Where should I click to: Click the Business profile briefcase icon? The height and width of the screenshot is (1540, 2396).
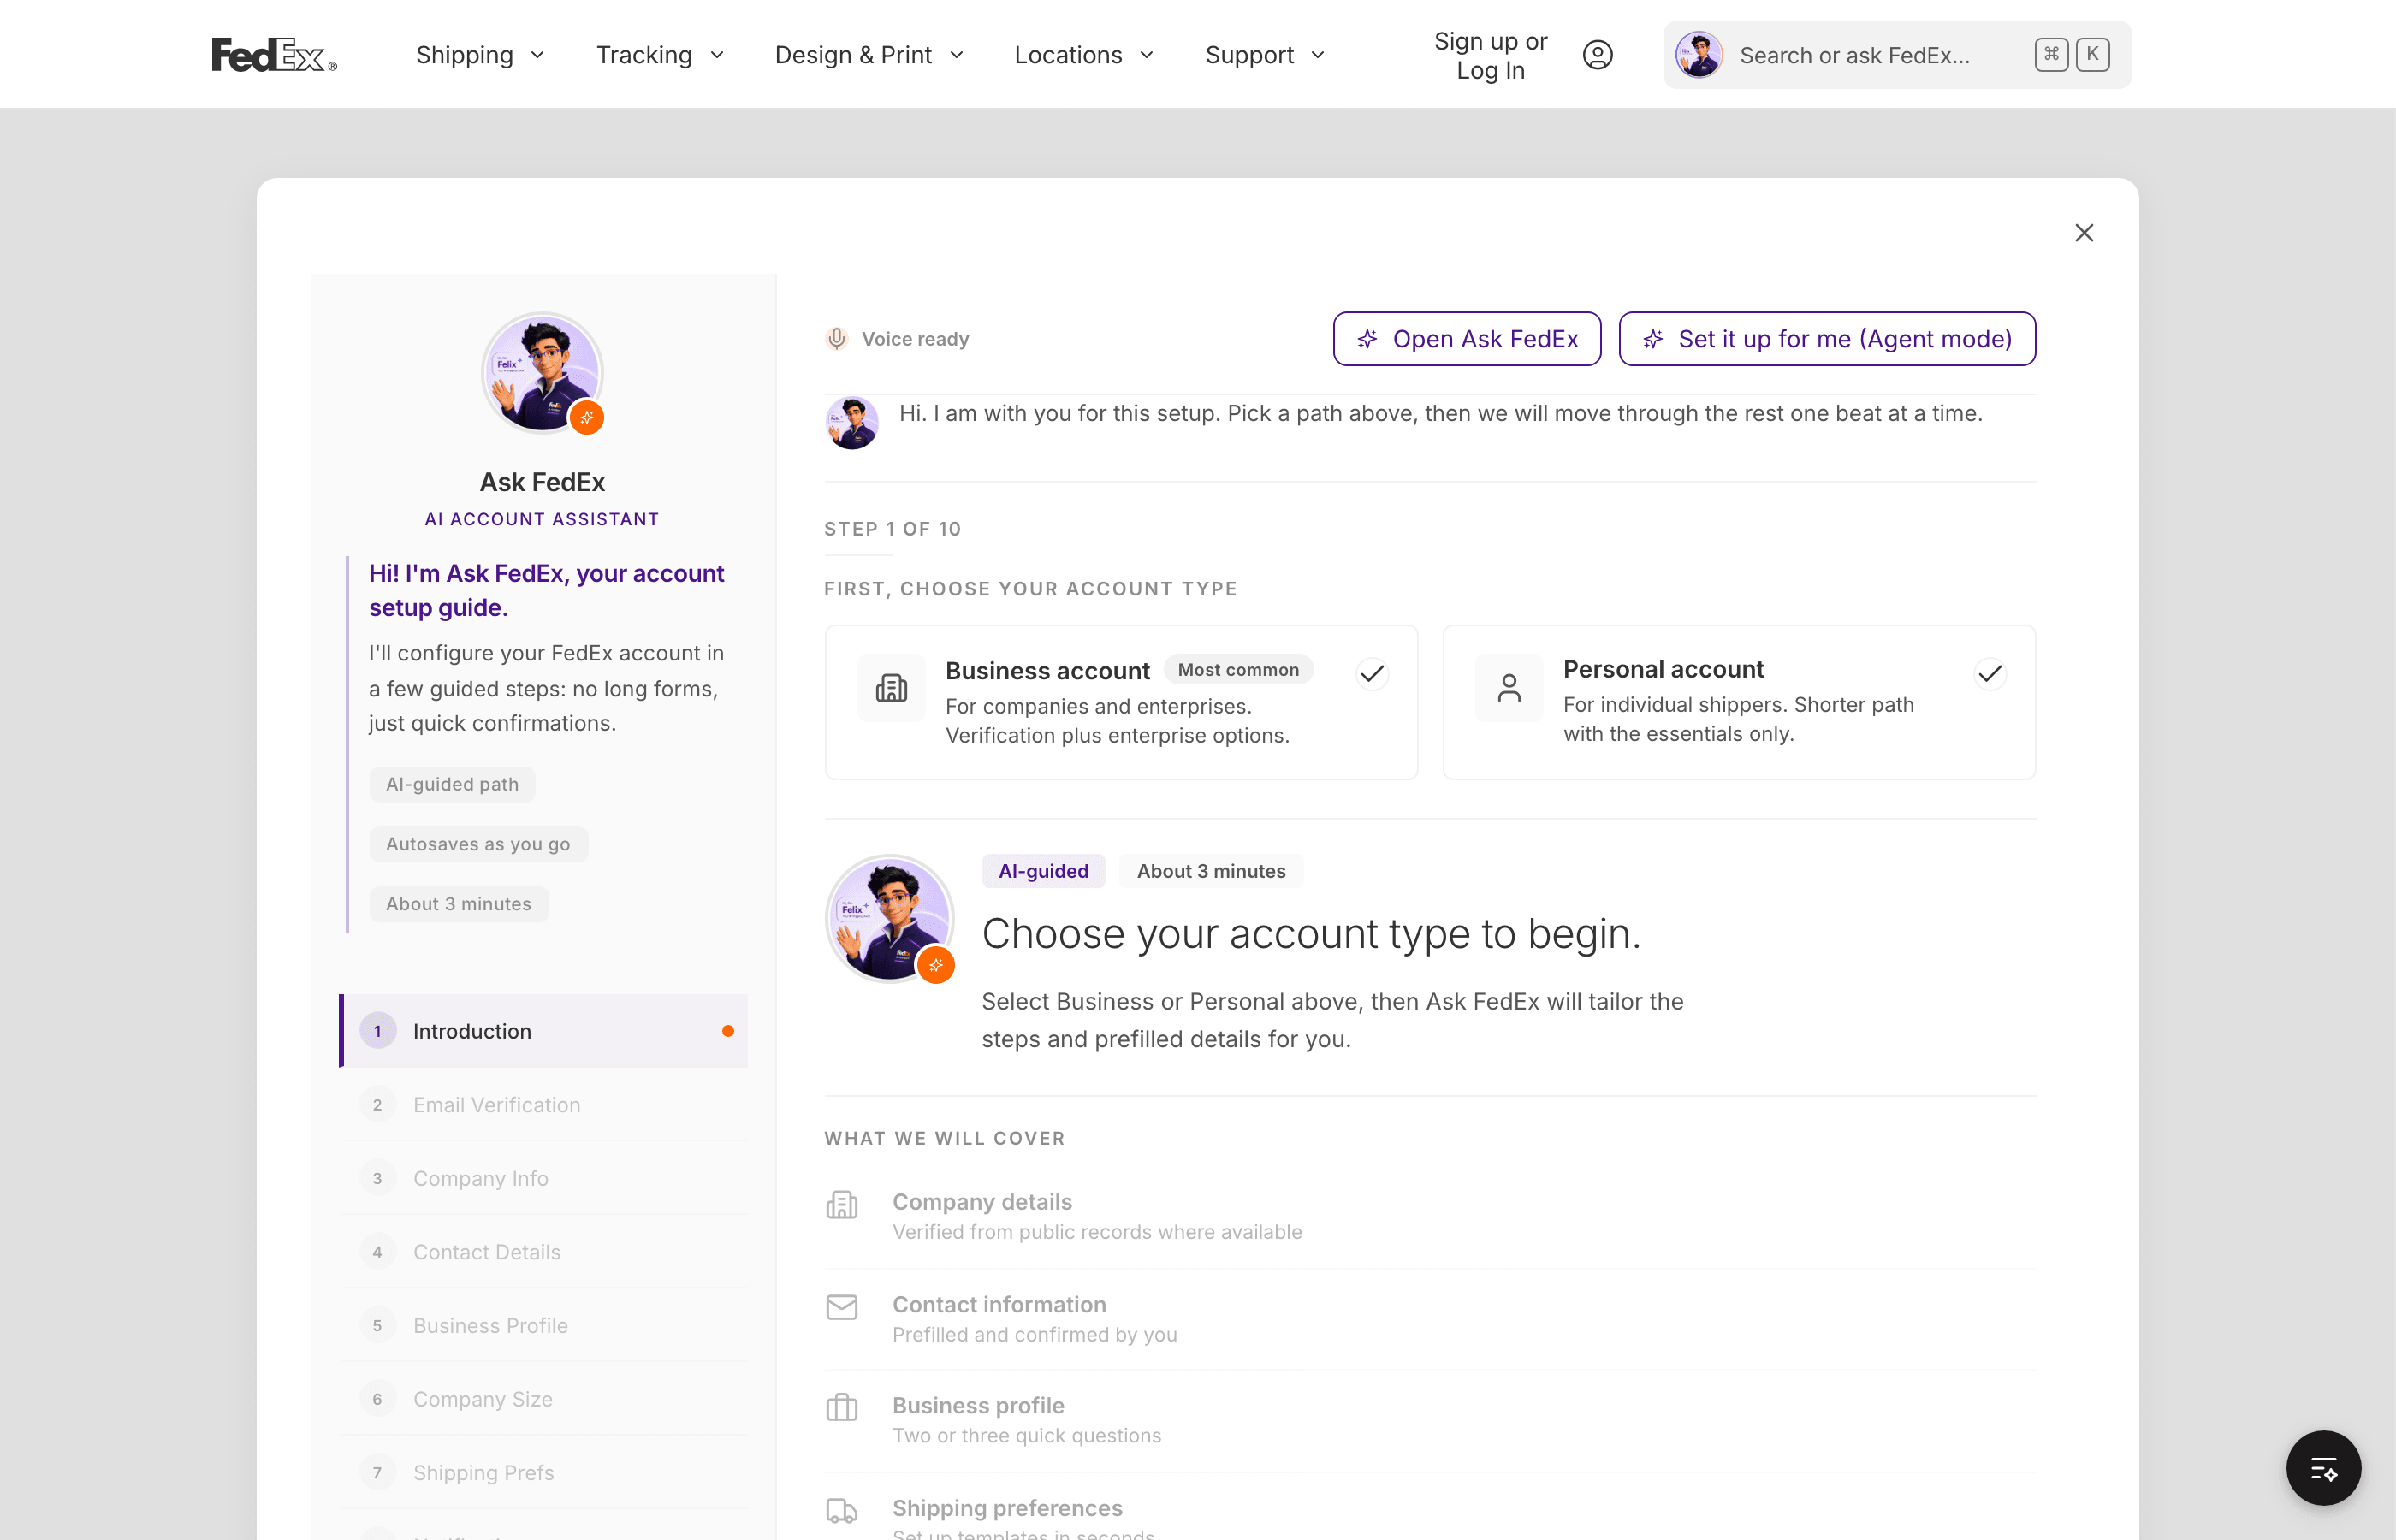click(x=842, y=1408)
